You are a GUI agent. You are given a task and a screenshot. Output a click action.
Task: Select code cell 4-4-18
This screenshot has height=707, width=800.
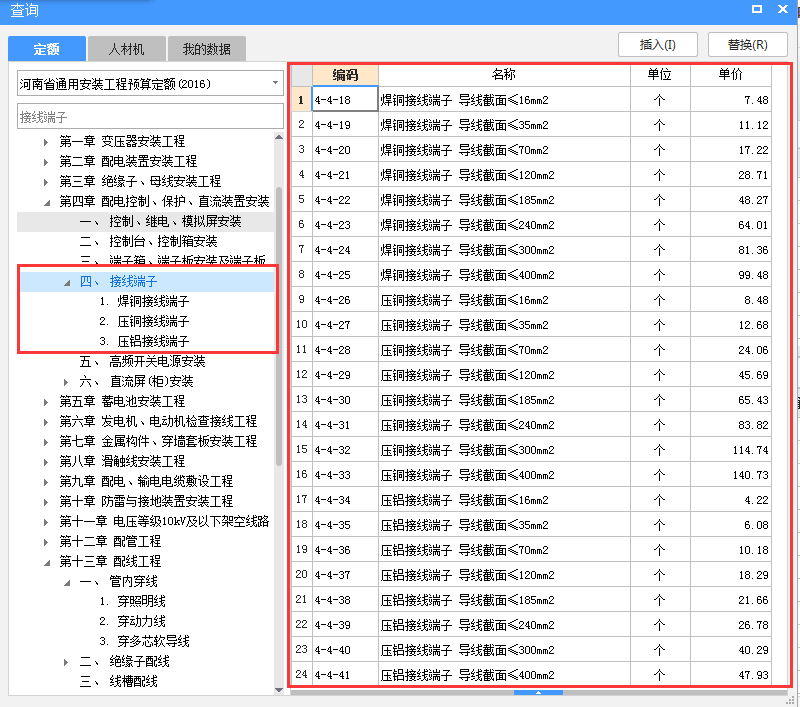(345, 100)
